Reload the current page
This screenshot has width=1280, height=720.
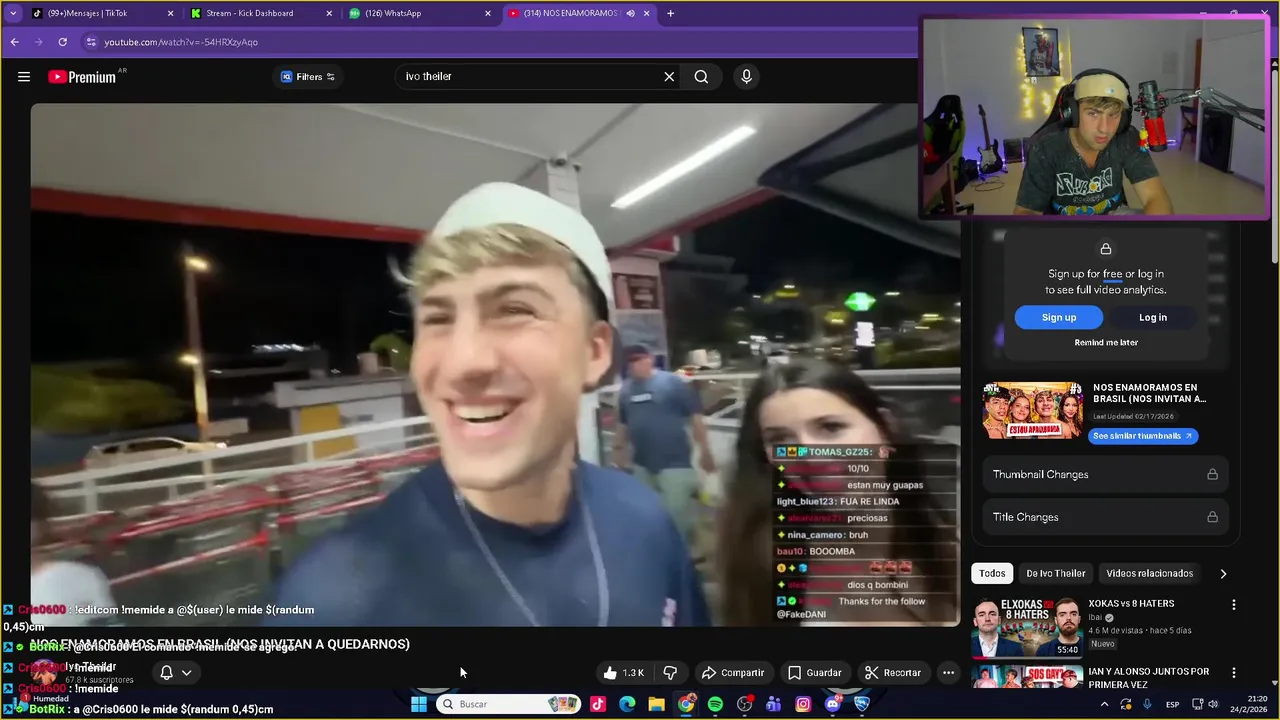63,42
